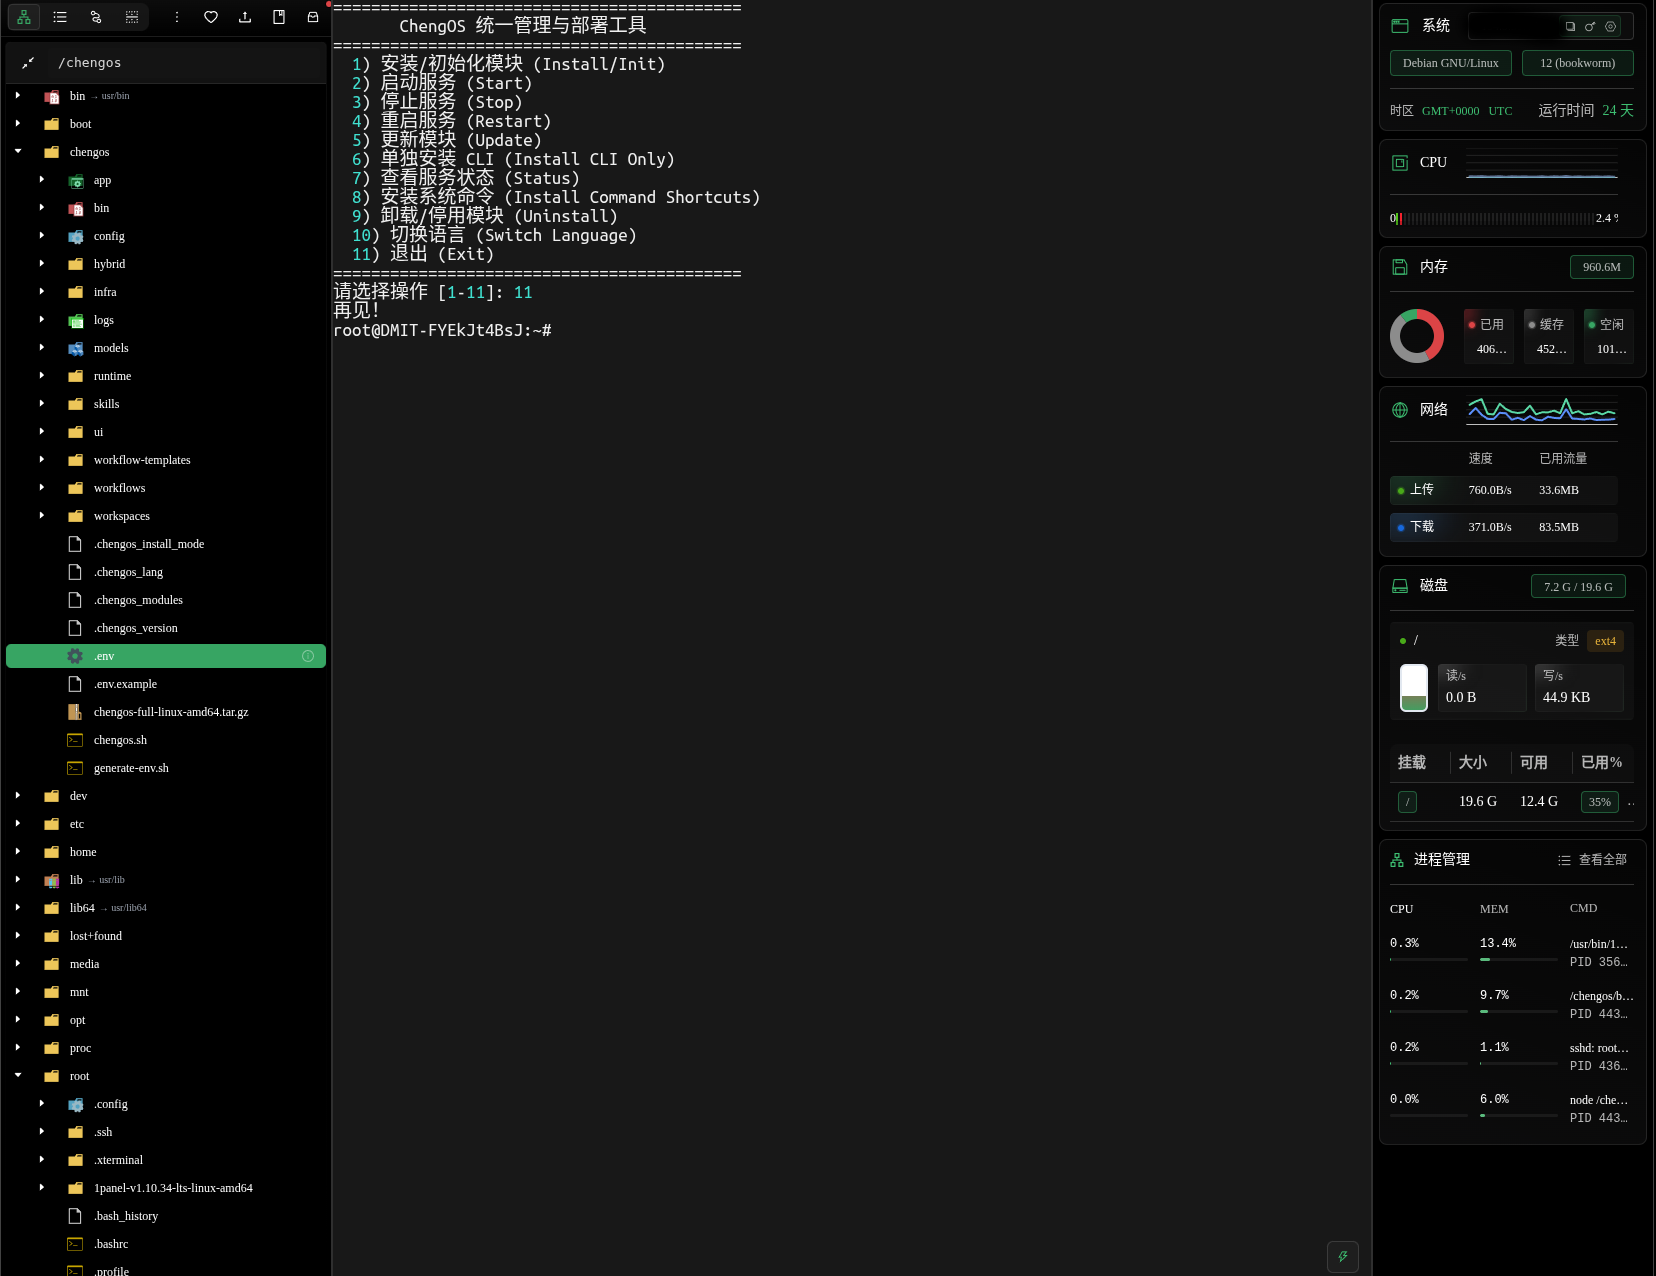Click the bookmark icon in toolbar

point(279,17)
